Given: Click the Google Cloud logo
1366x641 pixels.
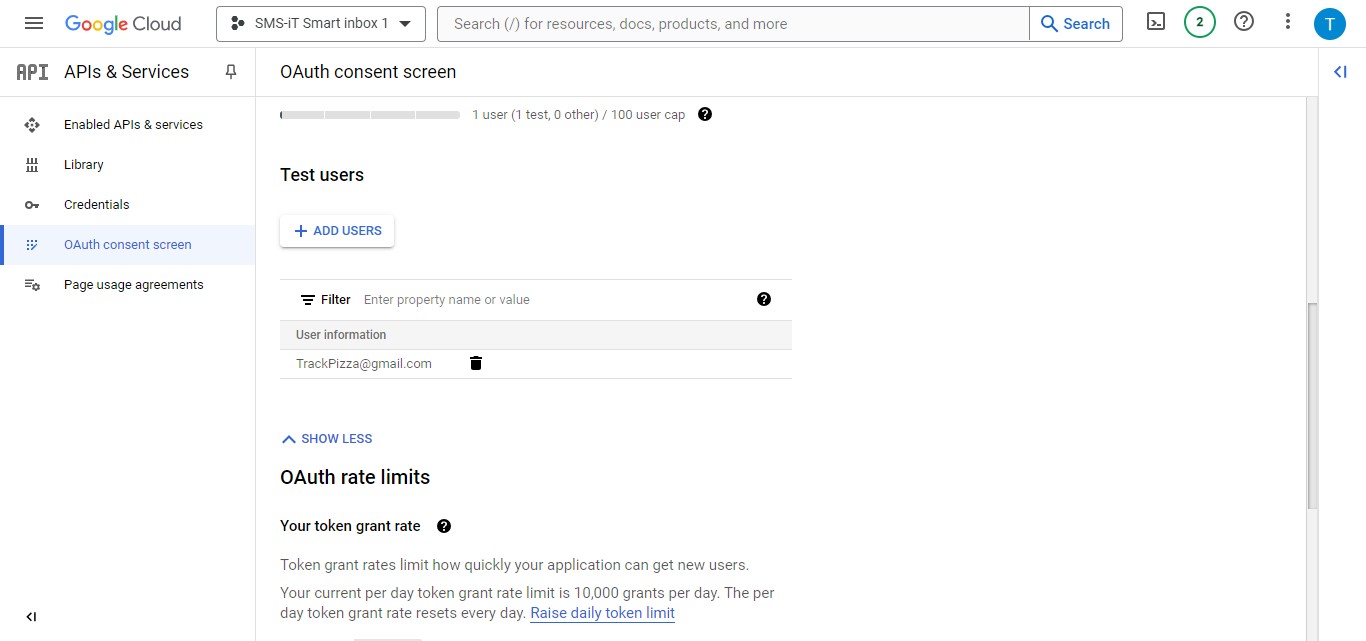Looking at the screenshot, I should click(x=123, y=22).
